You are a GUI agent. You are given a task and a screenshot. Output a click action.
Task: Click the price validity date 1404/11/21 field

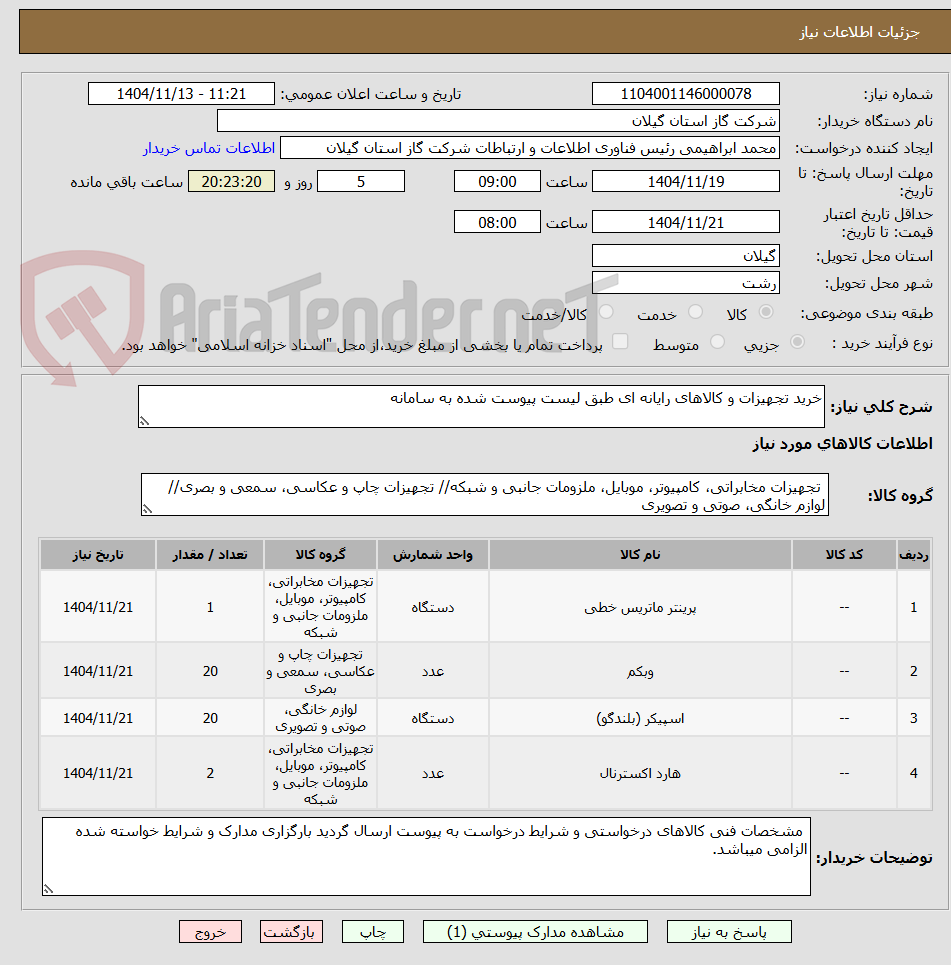tap(686, 222)
